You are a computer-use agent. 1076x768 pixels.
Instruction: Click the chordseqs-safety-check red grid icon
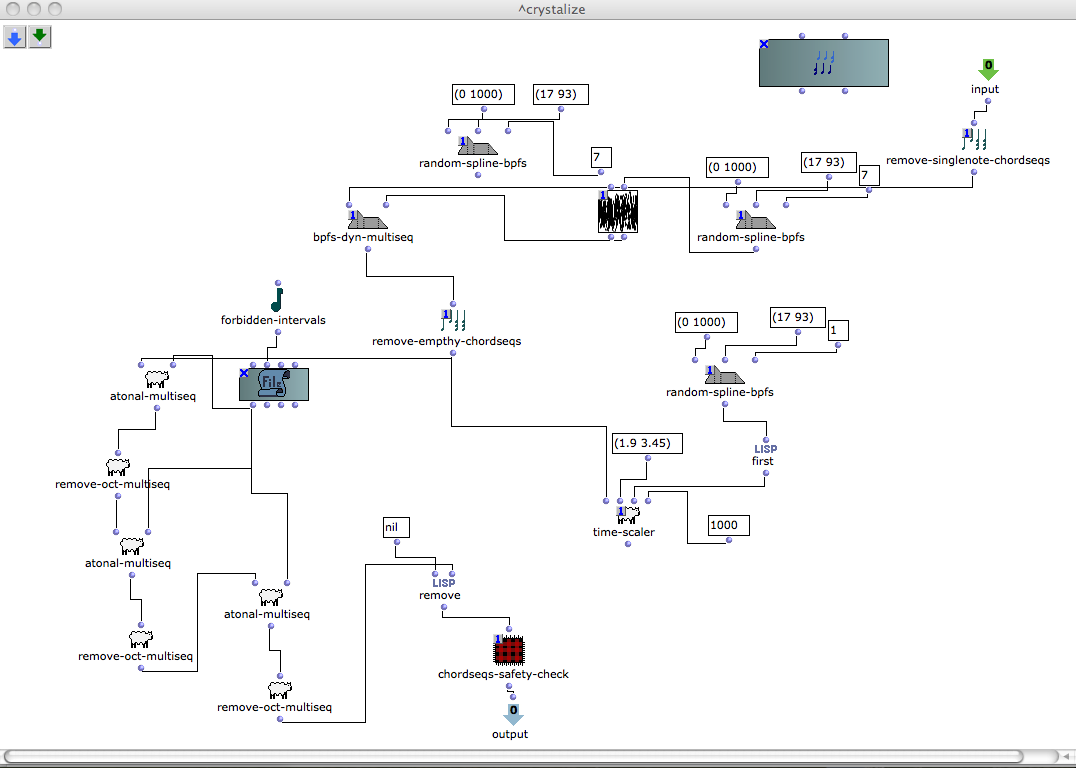509,651
